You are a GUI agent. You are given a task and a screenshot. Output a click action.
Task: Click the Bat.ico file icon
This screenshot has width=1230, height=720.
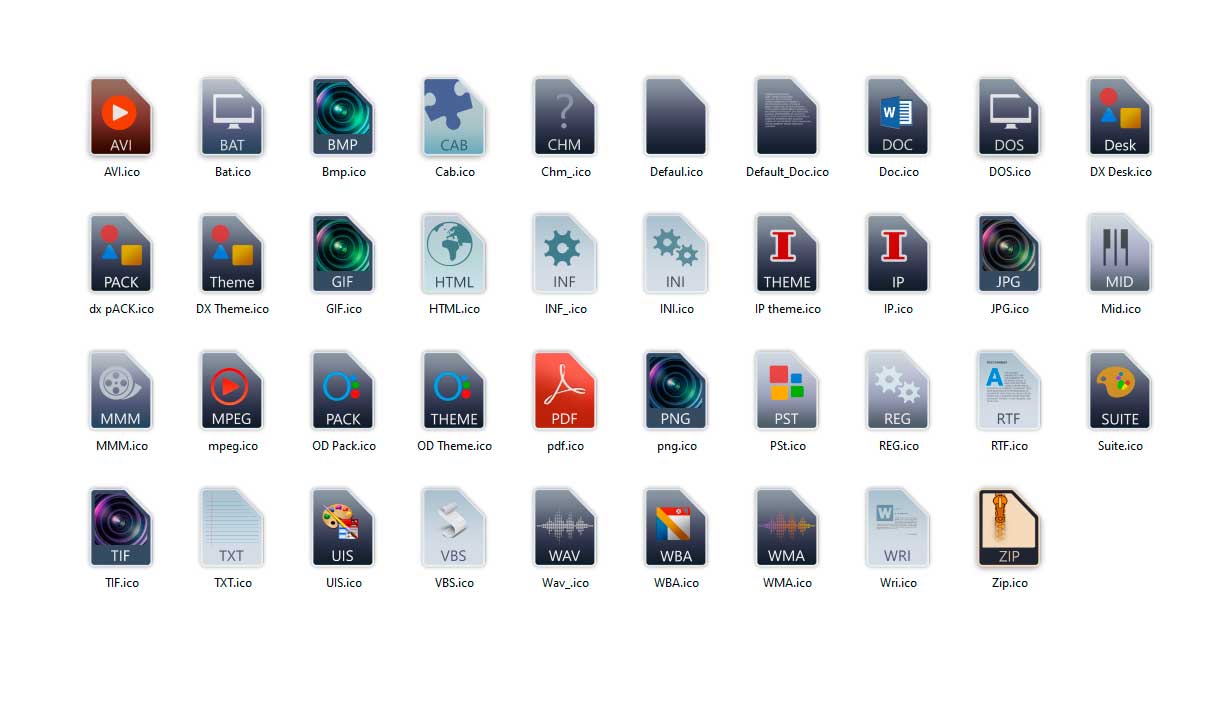pos(232,117)
